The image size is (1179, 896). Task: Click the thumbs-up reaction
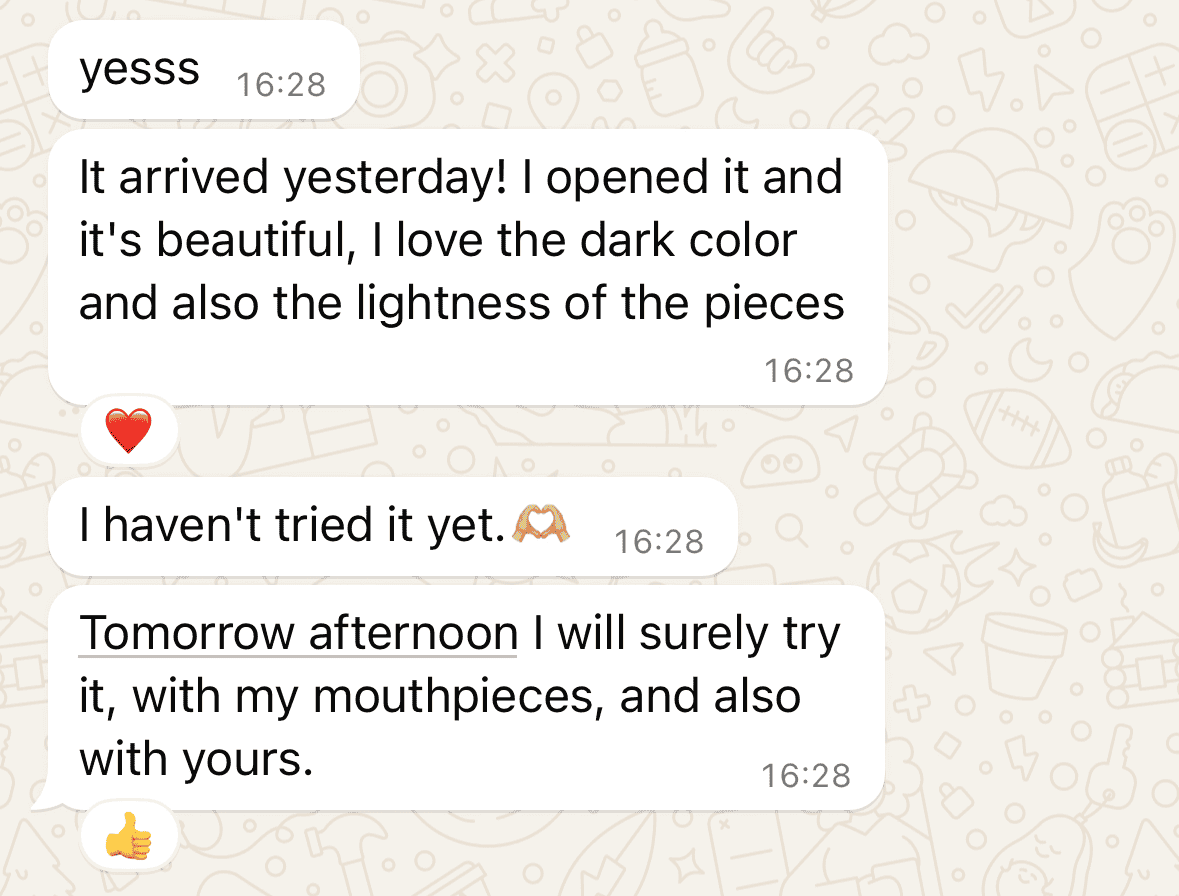(x=129, y=836)
